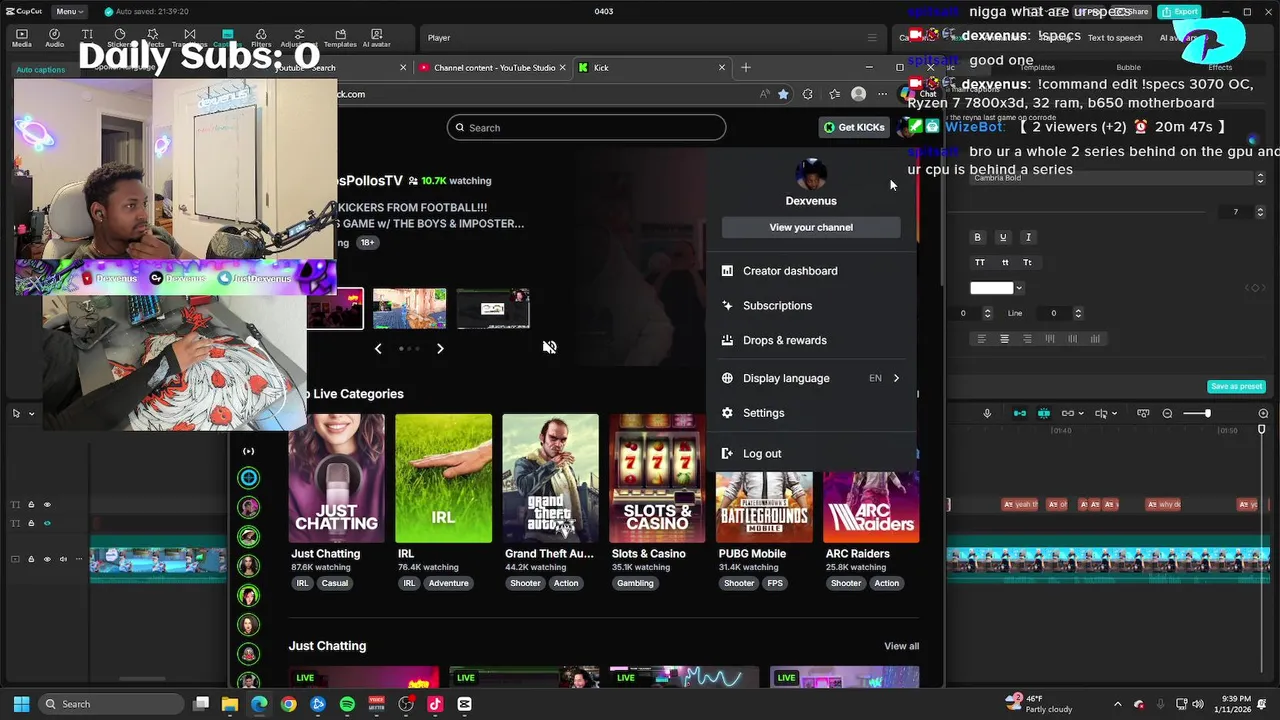Go to next featured stream carousel arrow
Image resolution: width=1280 pixels, height=720 pixels.
tap(440, 348)
